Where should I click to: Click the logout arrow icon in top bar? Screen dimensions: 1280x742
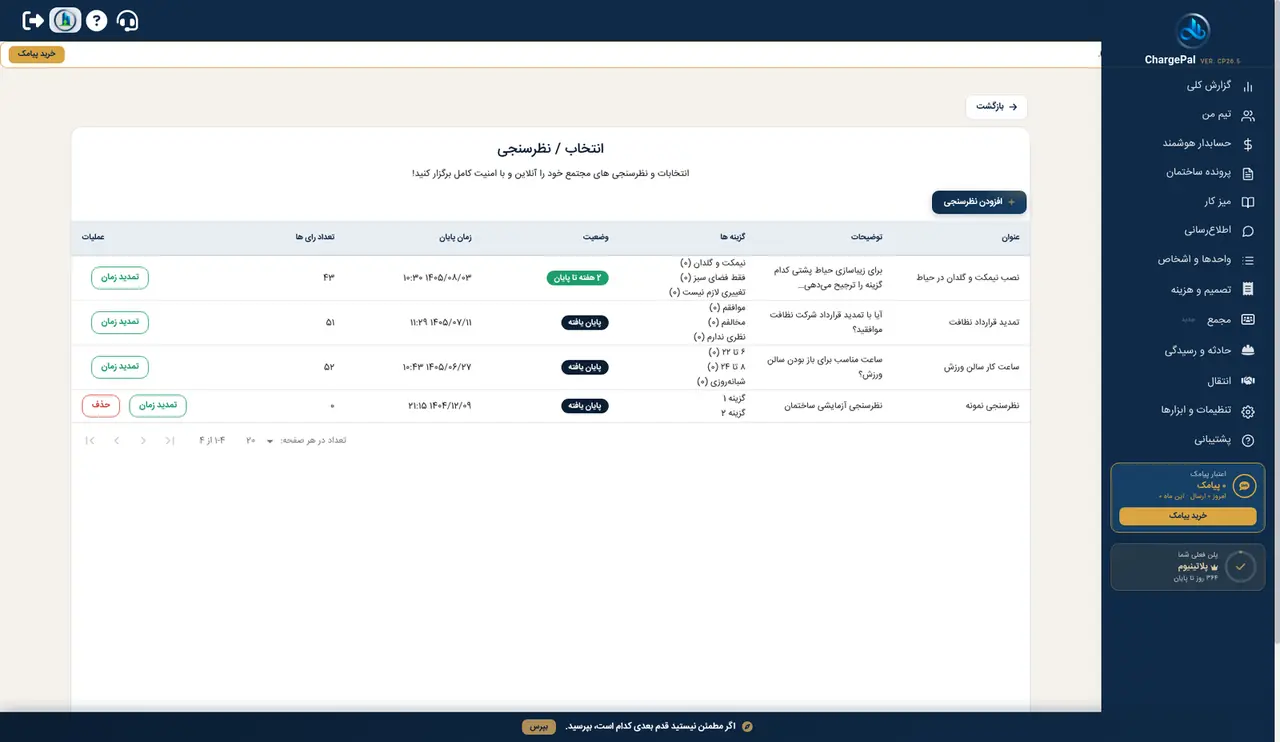33,20
